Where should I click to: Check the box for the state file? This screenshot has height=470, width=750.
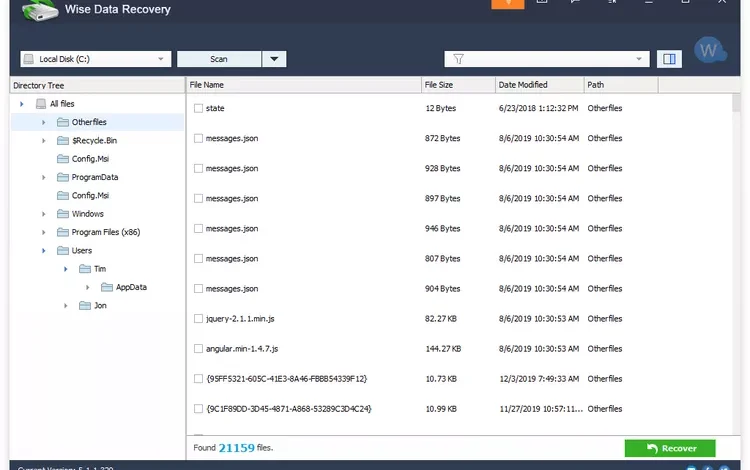tap(199, 109)
